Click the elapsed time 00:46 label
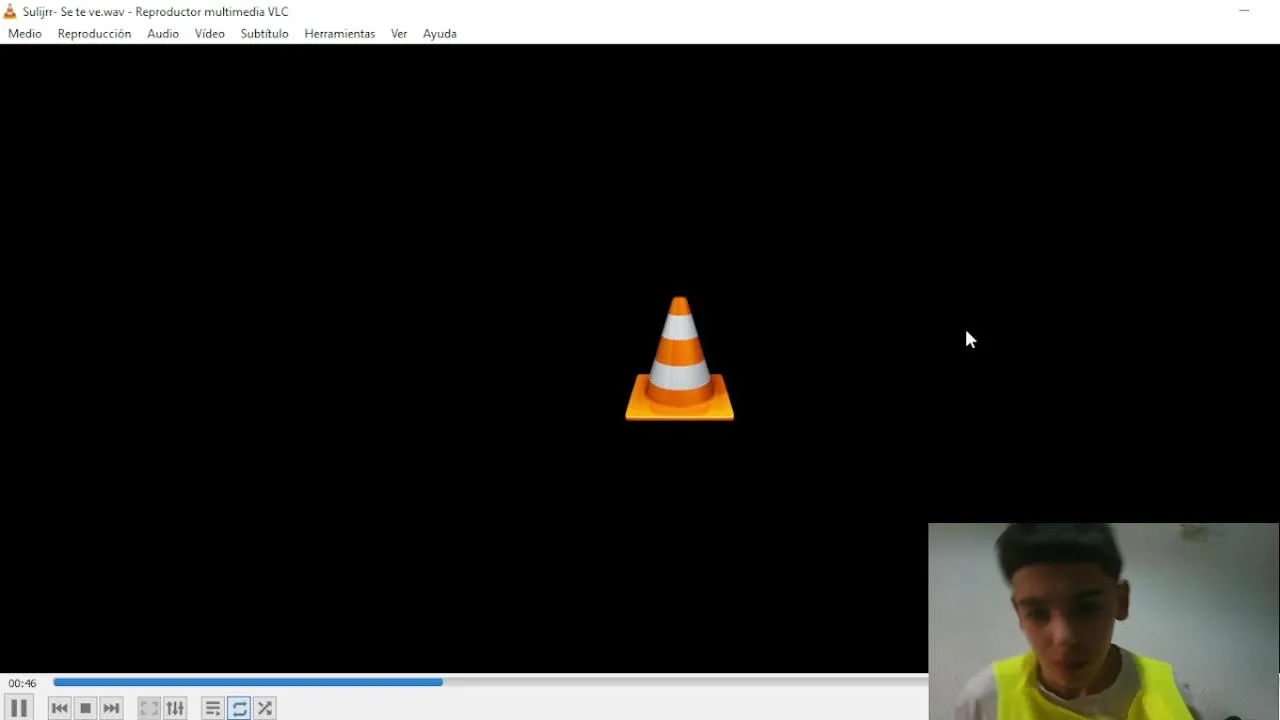Viewport: 1280px width, 720px height. (x=23, y=684)
